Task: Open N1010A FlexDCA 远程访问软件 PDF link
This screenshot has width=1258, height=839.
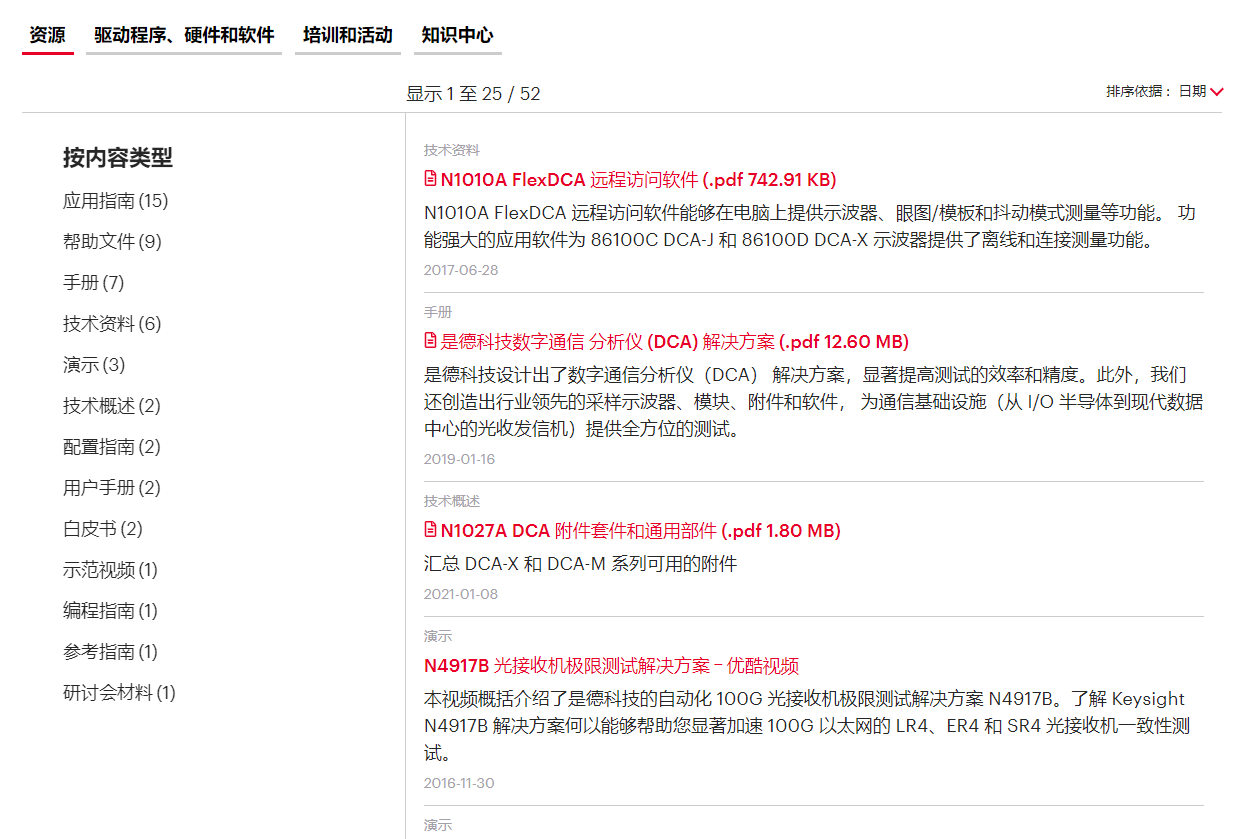Action: [638, 180]
